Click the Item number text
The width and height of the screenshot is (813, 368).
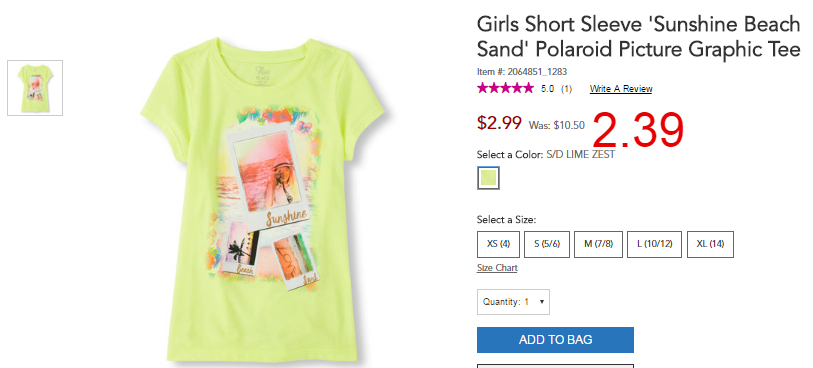click(x=522, y=72)
